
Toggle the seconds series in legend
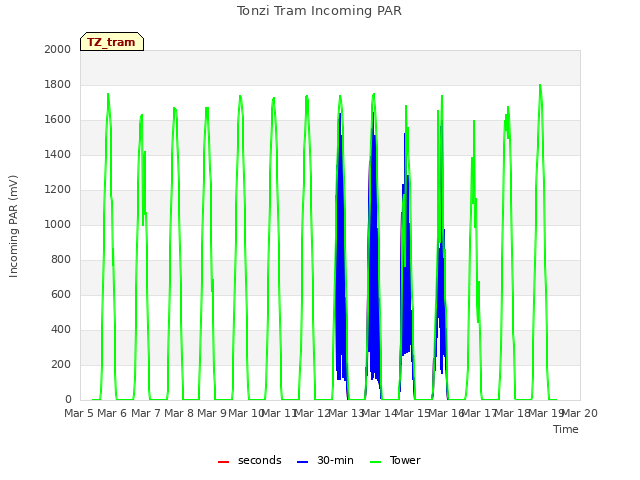[250, 460]
